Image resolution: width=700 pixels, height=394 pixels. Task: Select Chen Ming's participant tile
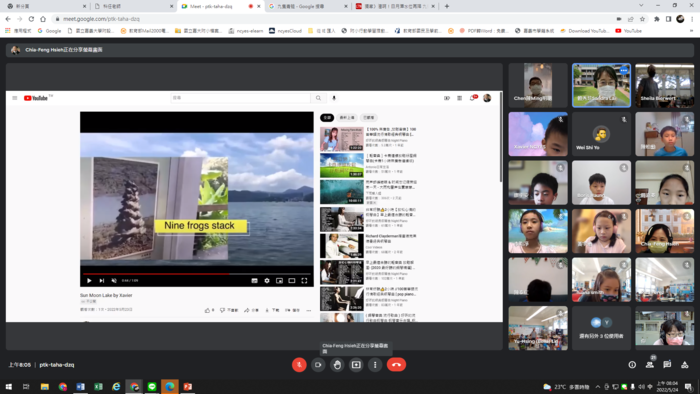(538, 85)
